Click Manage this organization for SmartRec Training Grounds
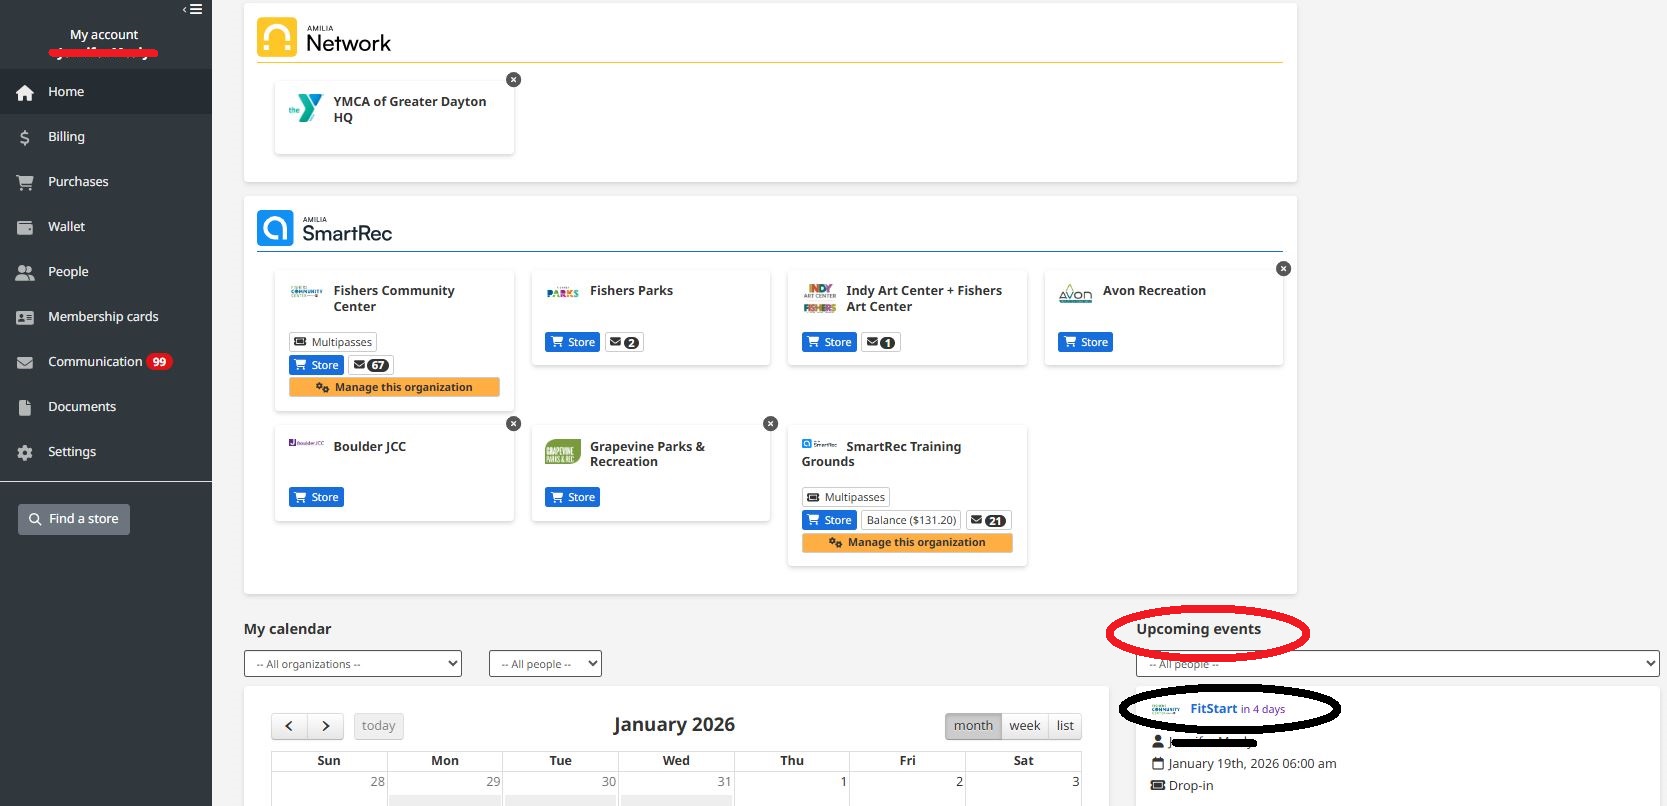1667x806 pixels. pos(907,543)
